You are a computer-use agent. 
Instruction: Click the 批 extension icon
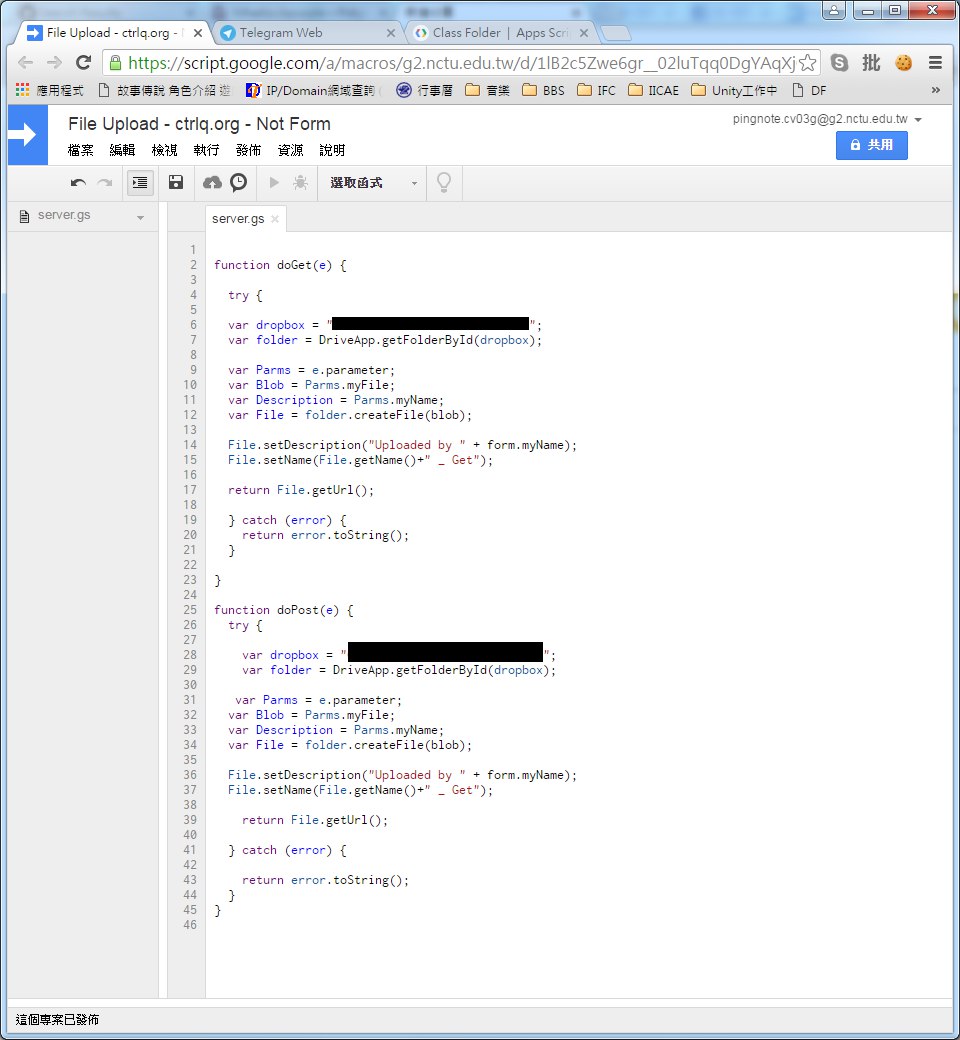click(x=871, y=63)
